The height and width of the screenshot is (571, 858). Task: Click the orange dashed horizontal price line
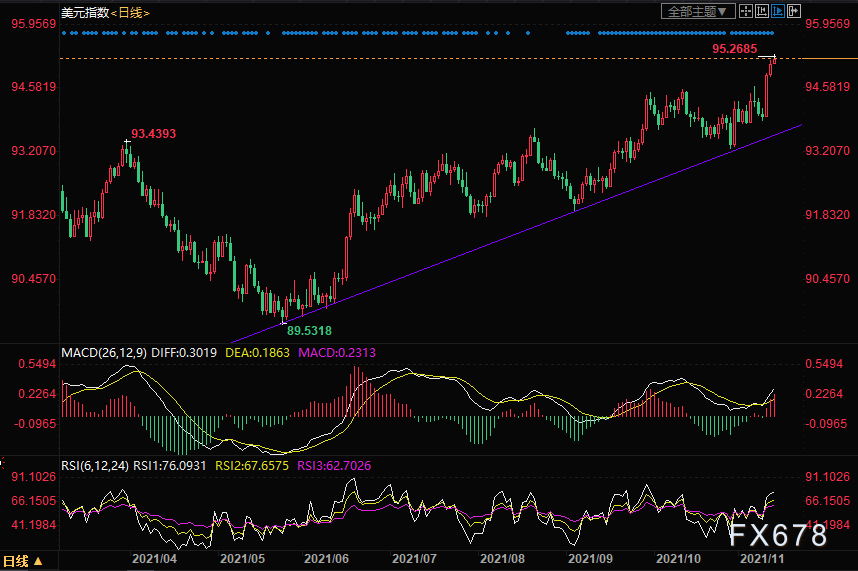tap(400, 59)
